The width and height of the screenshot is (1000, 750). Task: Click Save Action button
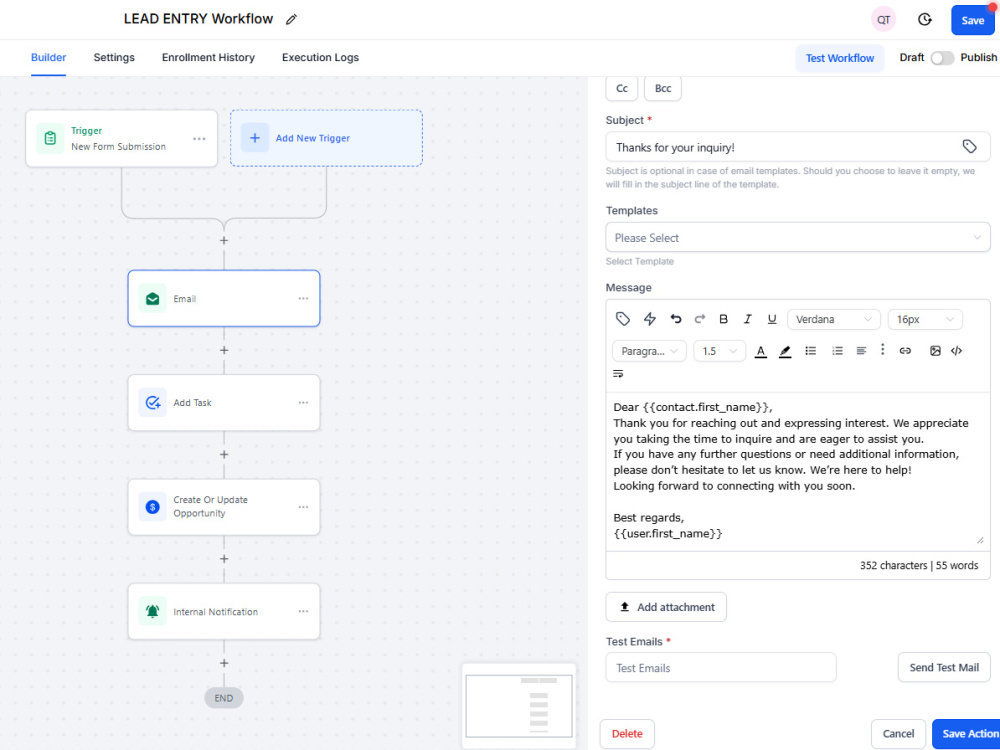[x=967, y=733]
